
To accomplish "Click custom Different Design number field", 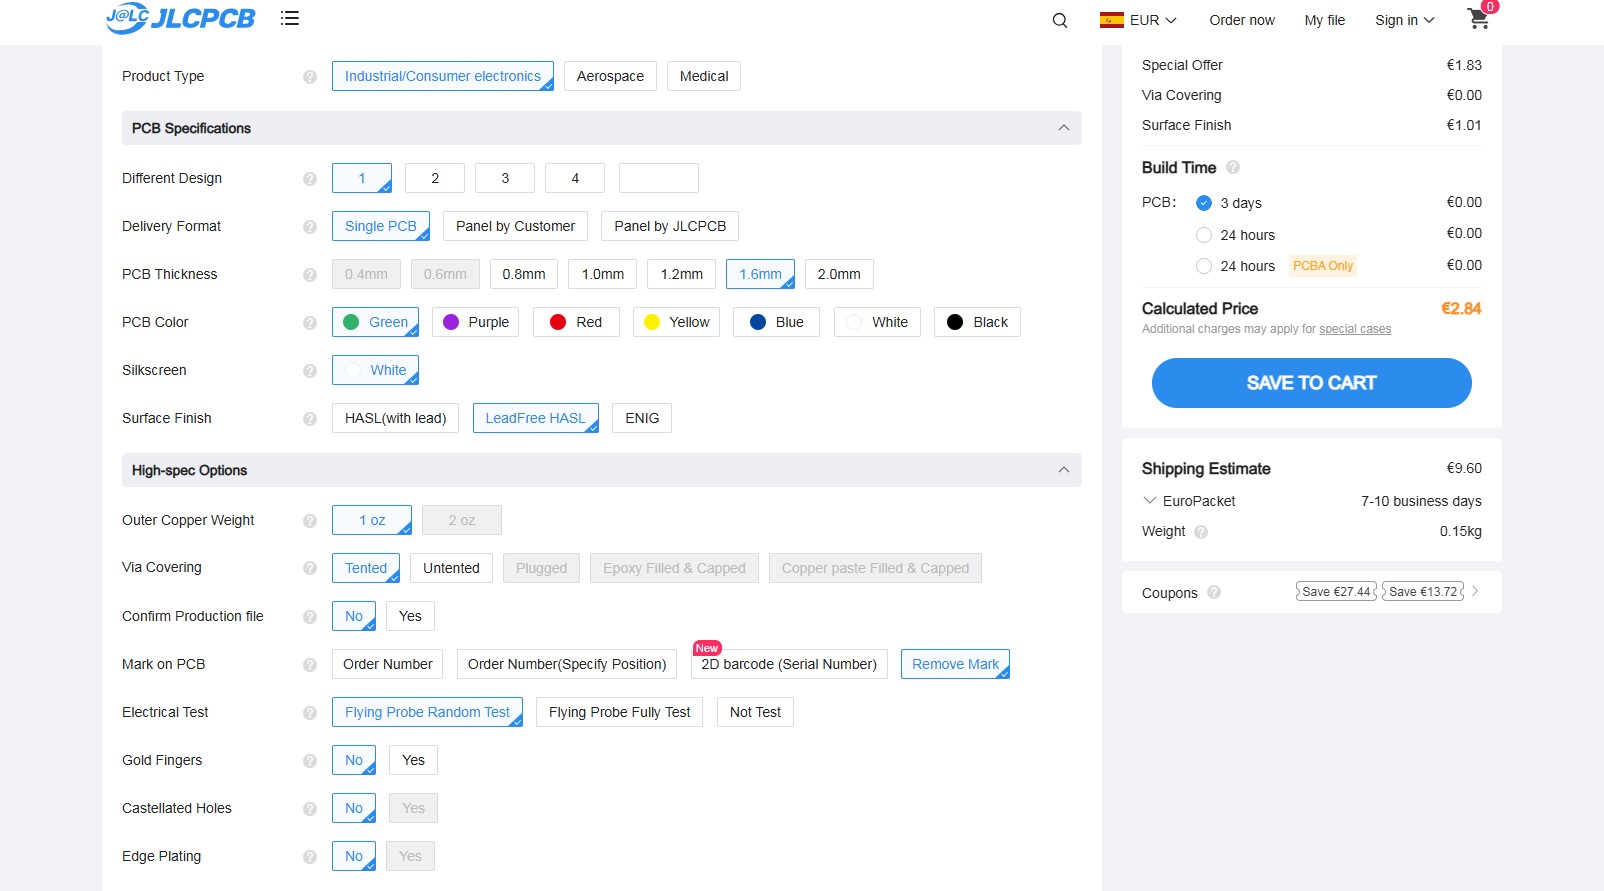I will click(658, 178).
